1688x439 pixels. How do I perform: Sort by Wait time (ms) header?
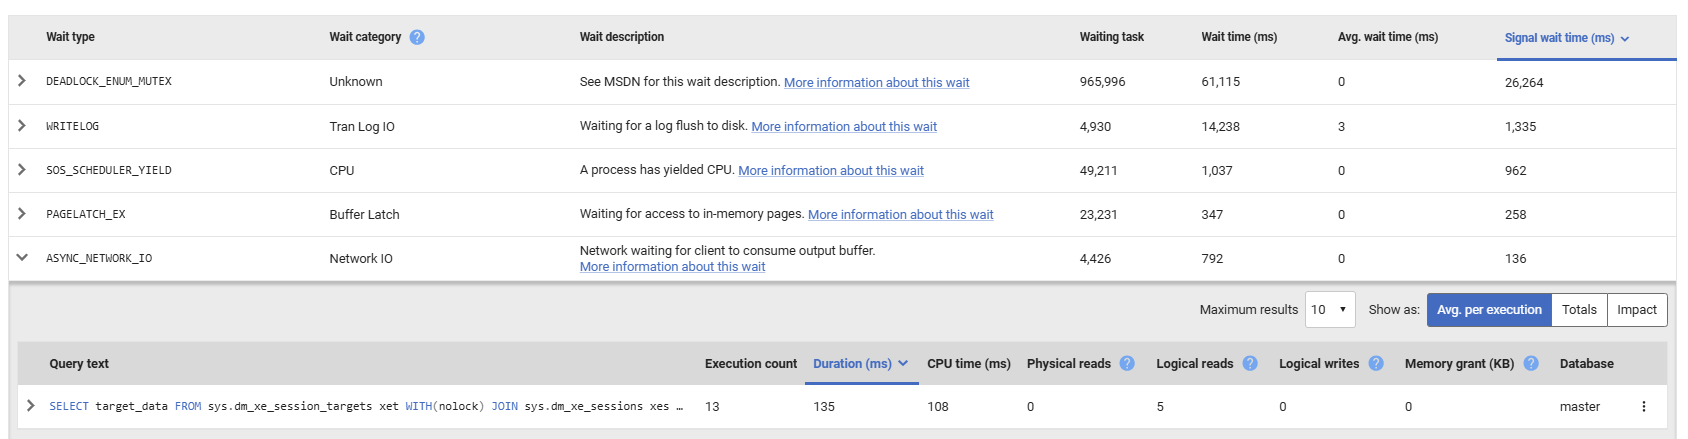point(1239,37)
